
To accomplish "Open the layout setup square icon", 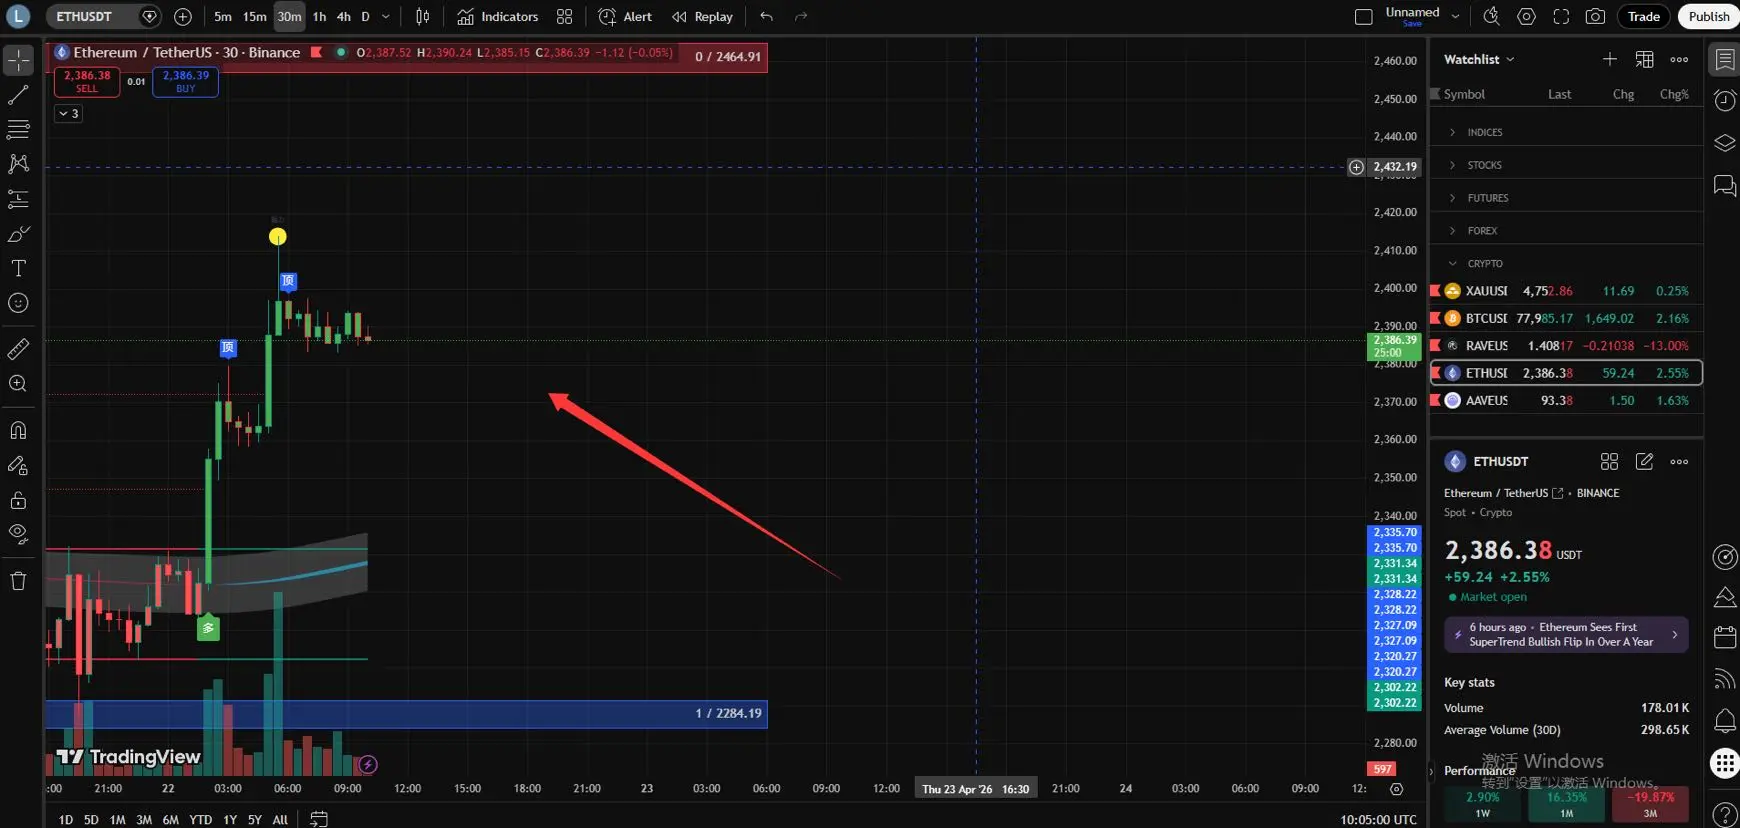I will (1363, 17).
